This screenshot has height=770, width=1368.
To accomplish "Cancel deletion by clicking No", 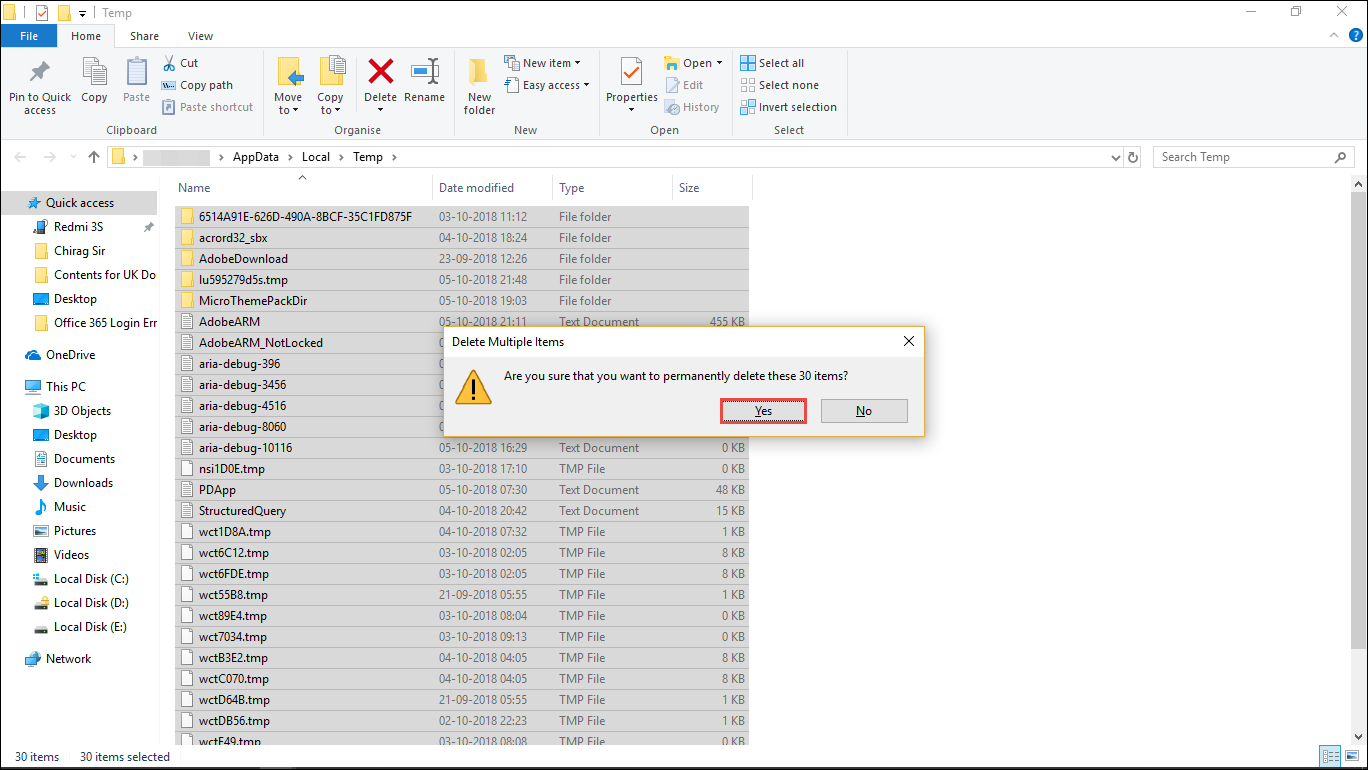I will pos(864,411).
